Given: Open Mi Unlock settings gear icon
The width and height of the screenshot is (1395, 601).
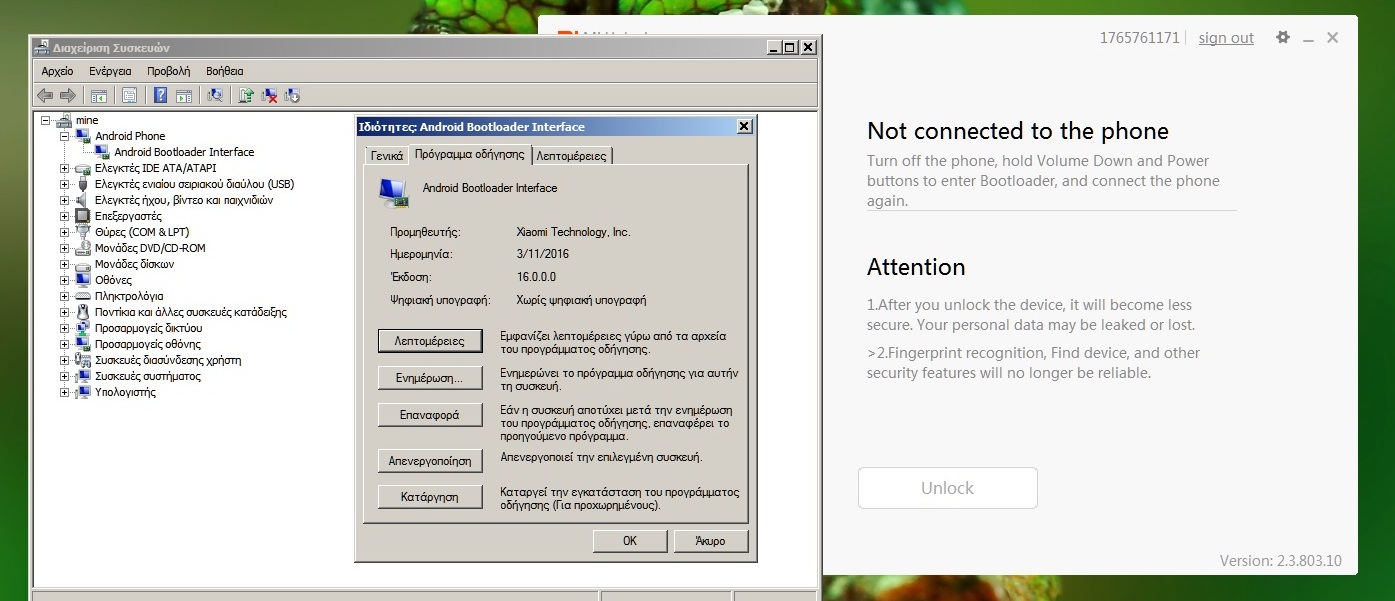Looking at the screenshot, I should click(x=1283, y=37).
